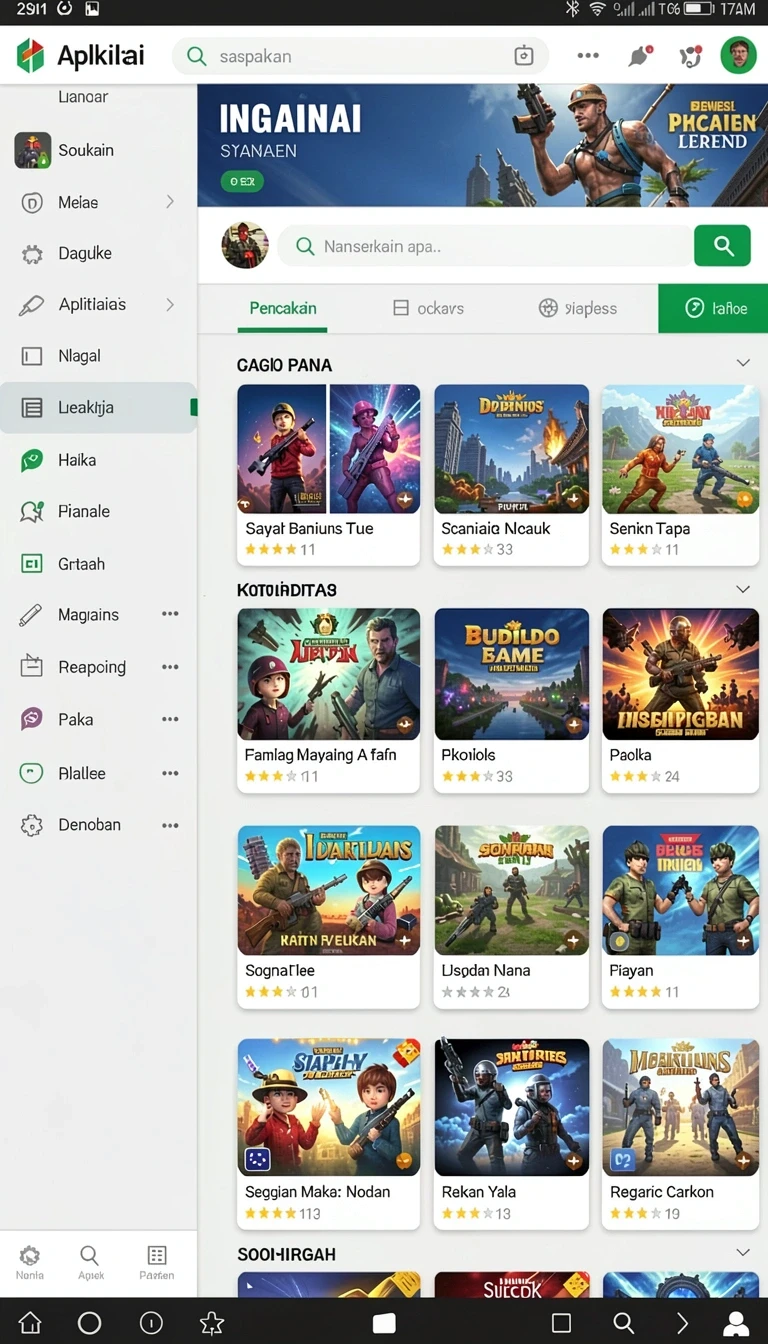Open the Pkoiols game card
Image resolution: width=768 pixels, height=1344 pixels.
[x=511, y=700]
